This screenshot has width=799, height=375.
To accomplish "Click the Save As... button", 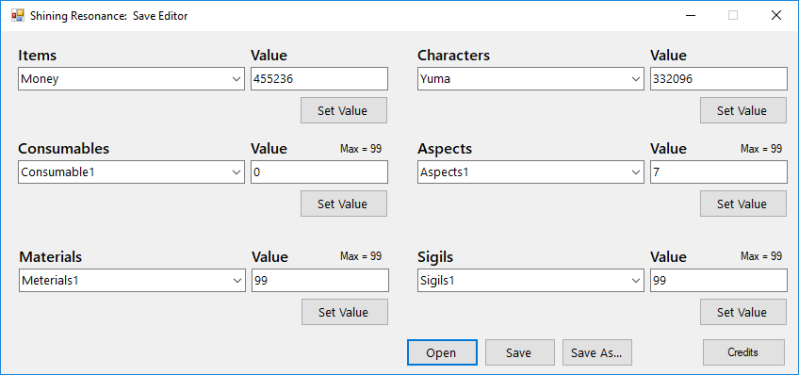I will [x=597, y=353].
